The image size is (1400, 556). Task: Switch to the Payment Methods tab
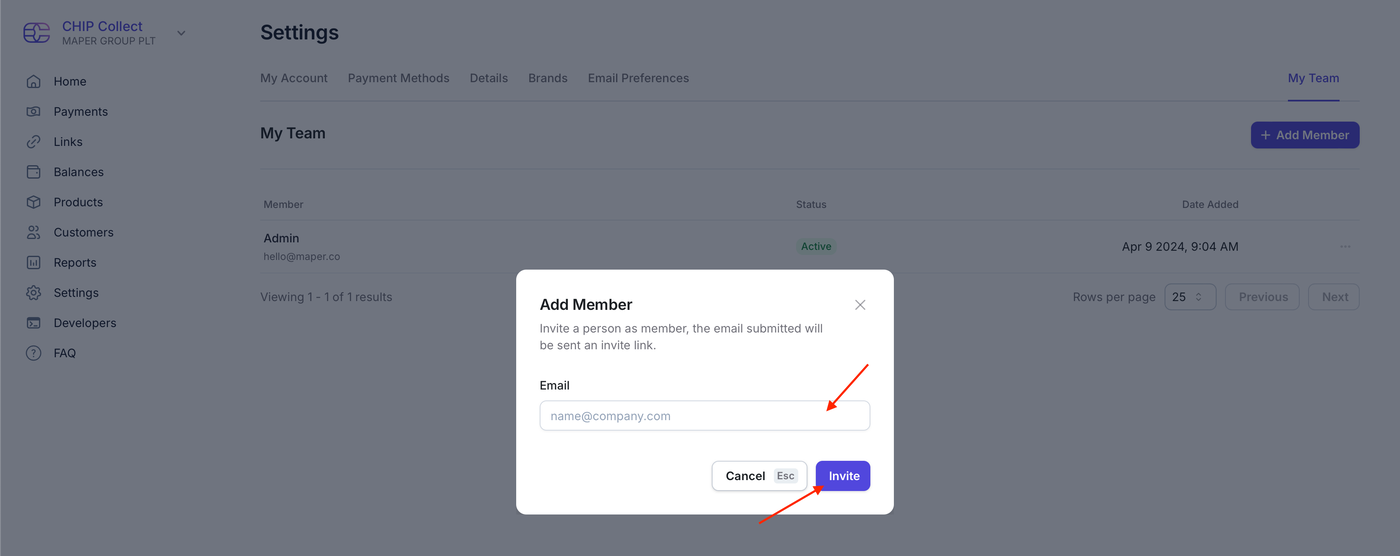(398, 78)
